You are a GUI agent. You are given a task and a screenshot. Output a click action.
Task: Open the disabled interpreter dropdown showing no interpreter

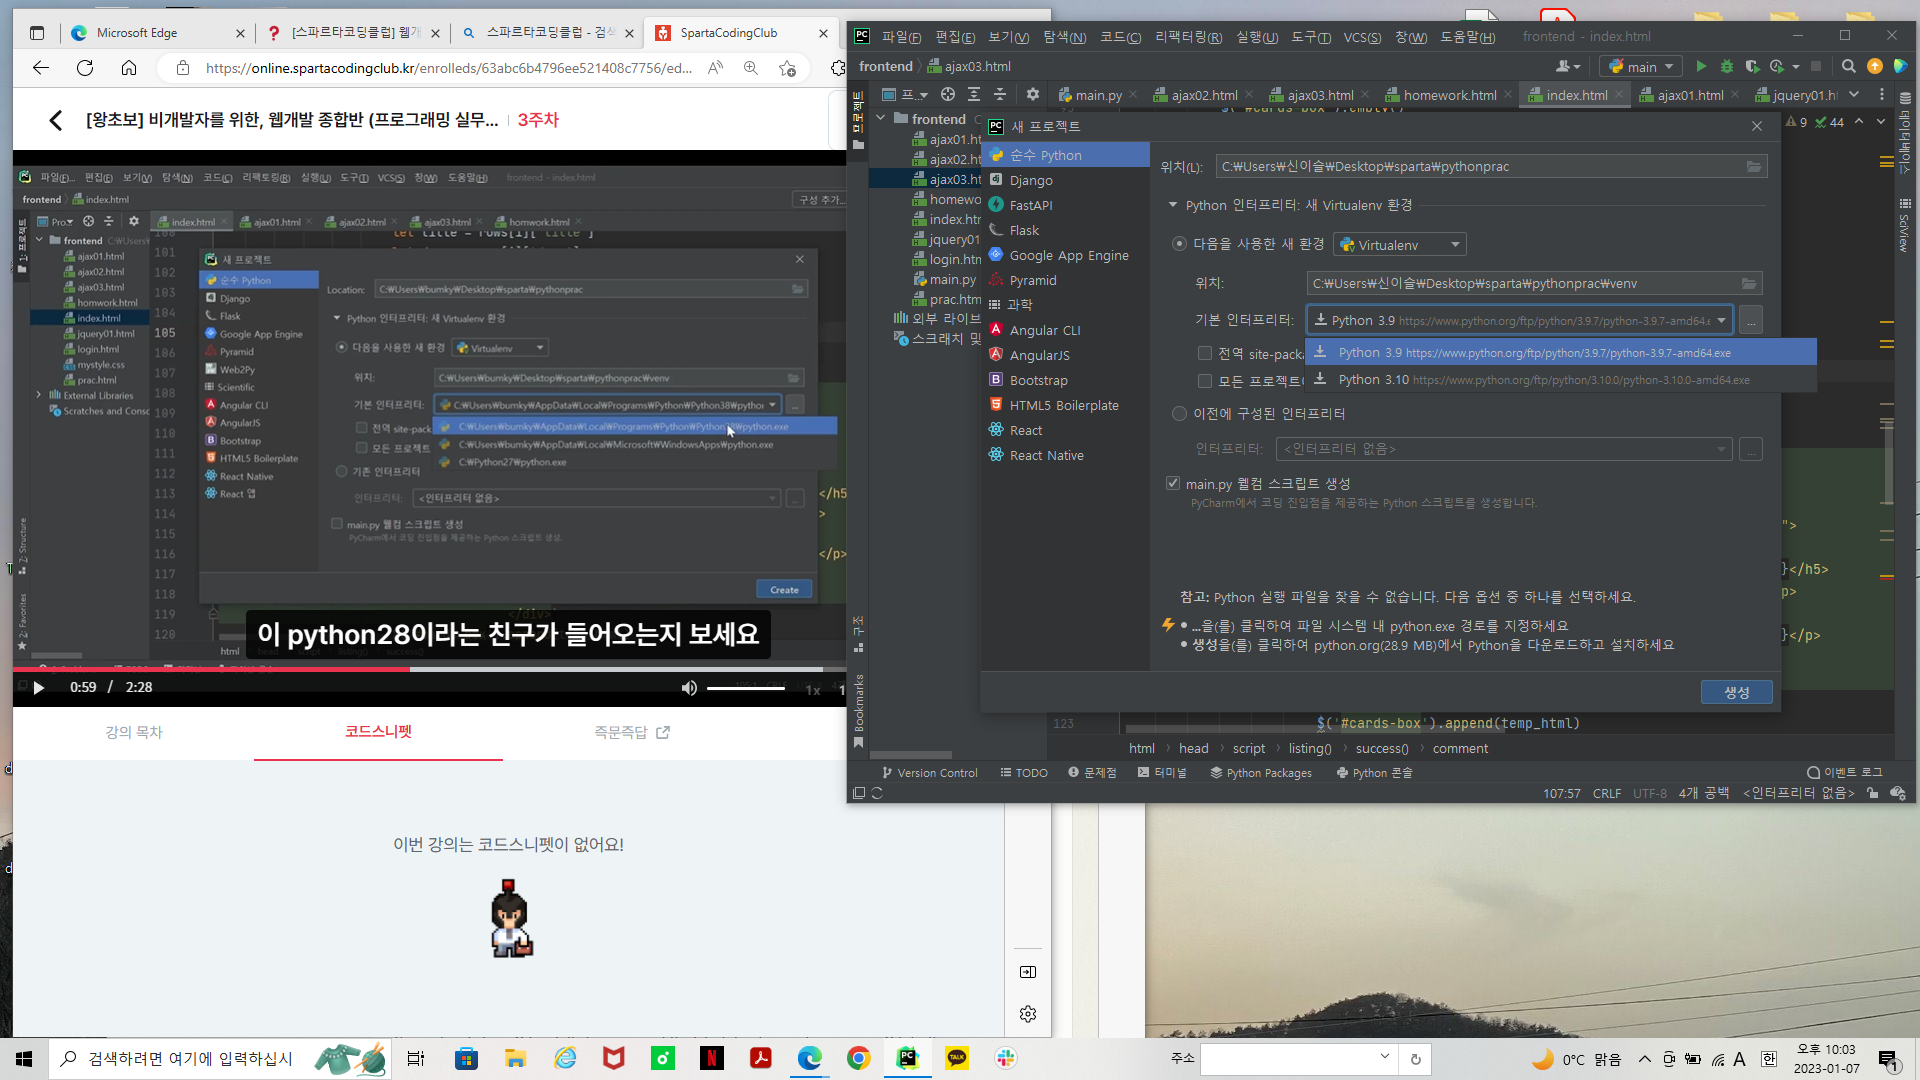[1505, 450]
